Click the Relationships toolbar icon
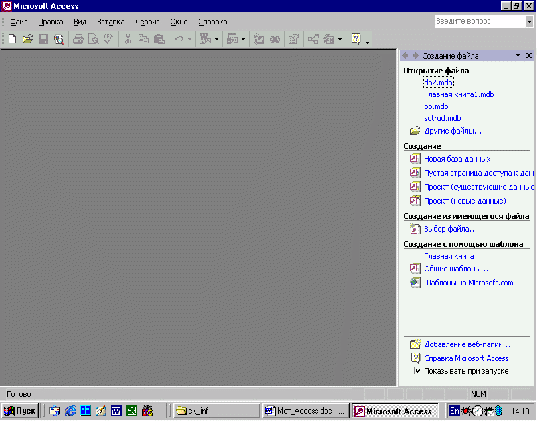Screen dimensions: 537x421 (x=313, y=39)
